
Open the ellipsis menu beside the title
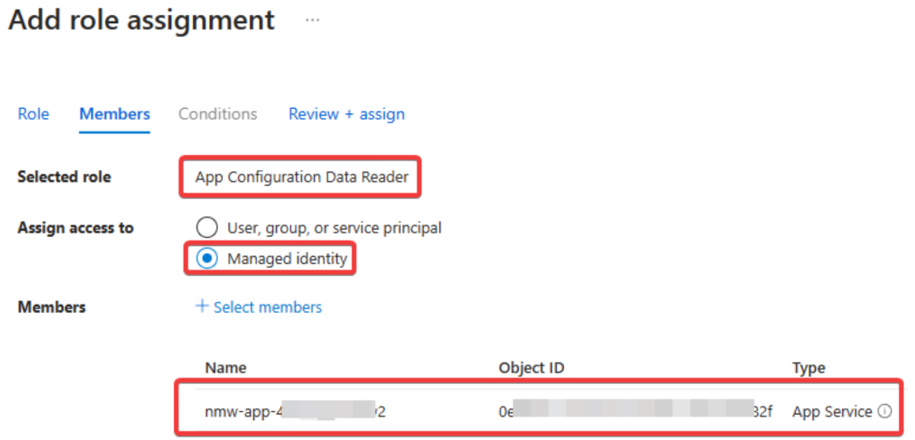point(313,20)
